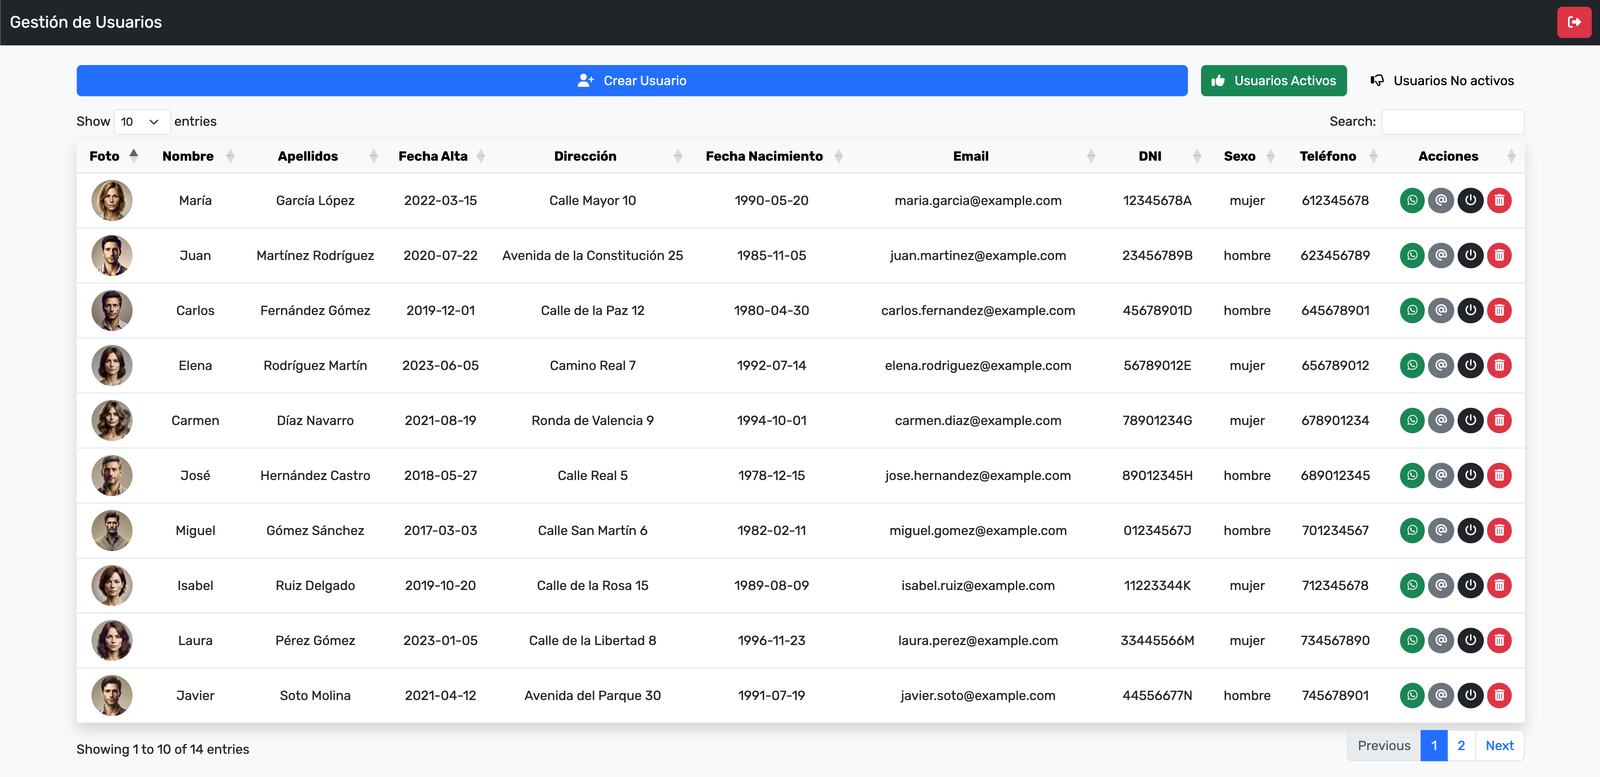Email Carlos using the @ icon
The image size is (1600, 777).
[1441, 310]
